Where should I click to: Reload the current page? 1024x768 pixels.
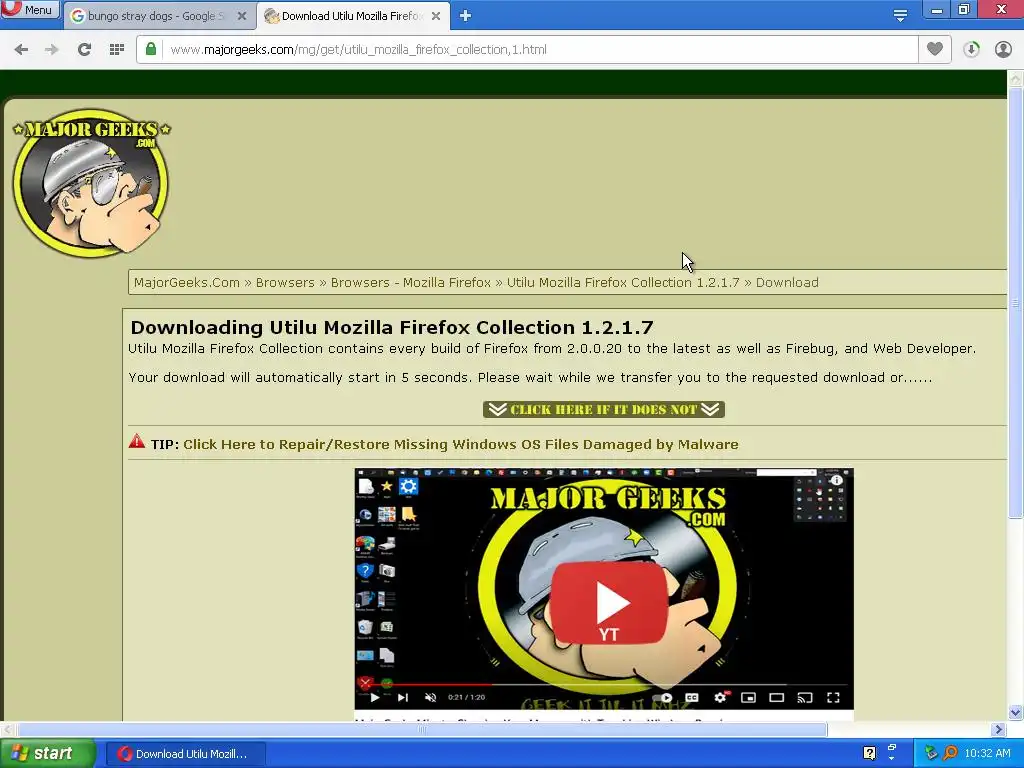click(84, 50)
